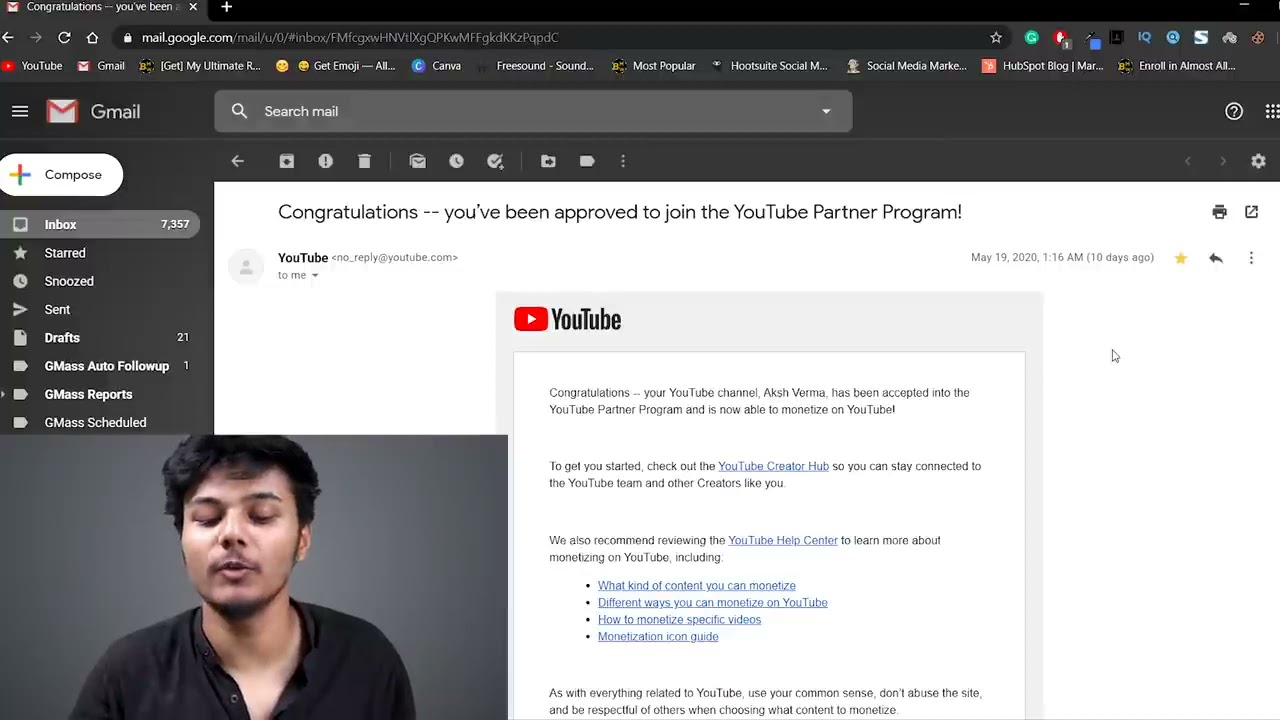
Task: Add email to Tasks
Action: pyautogui.click(x=495, y=161)
